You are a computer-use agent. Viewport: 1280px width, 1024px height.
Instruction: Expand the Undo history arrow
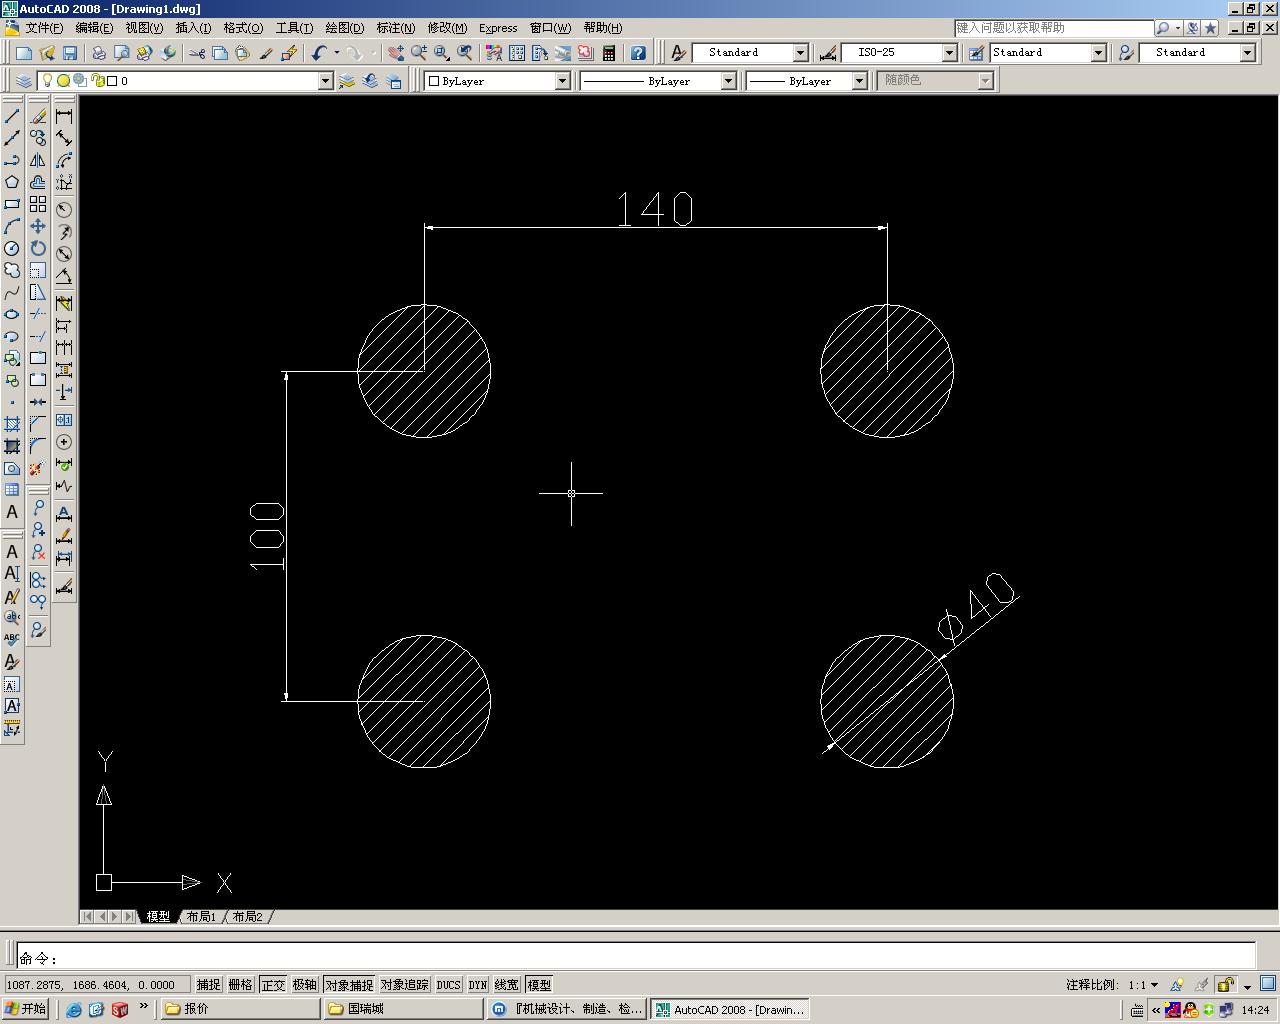pyautogui.click(x=336, y=53)
